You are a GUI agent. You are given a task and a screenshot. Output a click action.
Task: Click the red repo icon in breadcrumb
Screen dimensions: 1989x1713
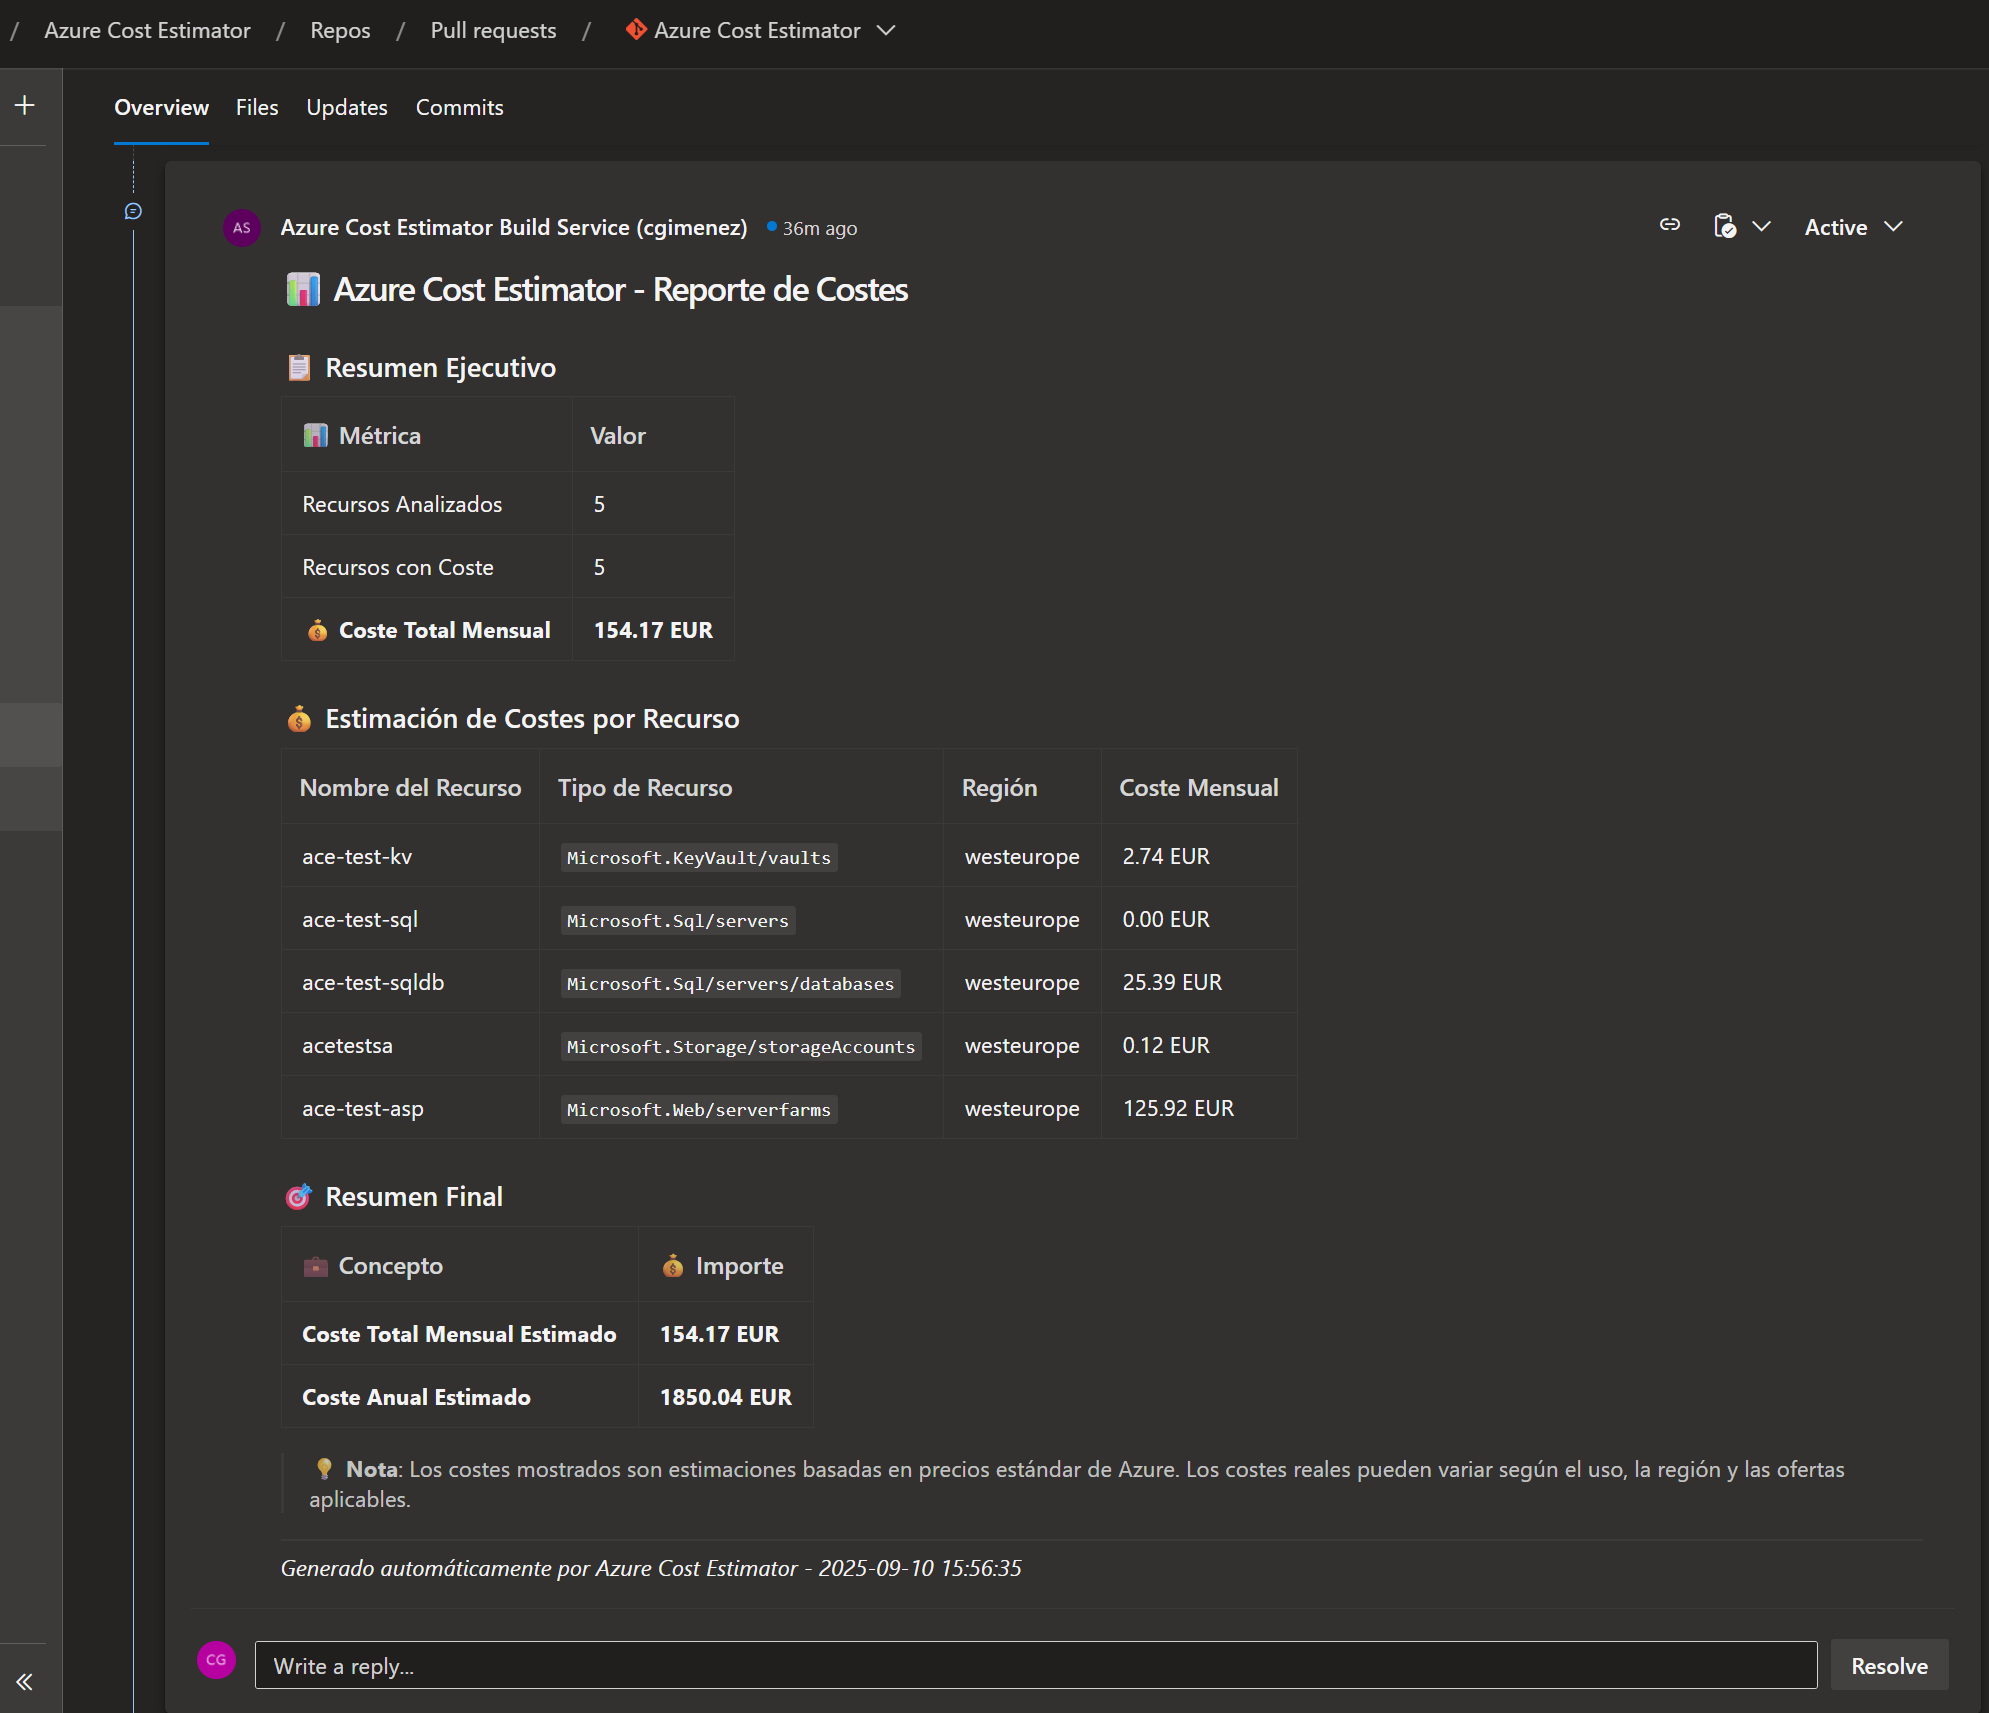click(636, 30)
